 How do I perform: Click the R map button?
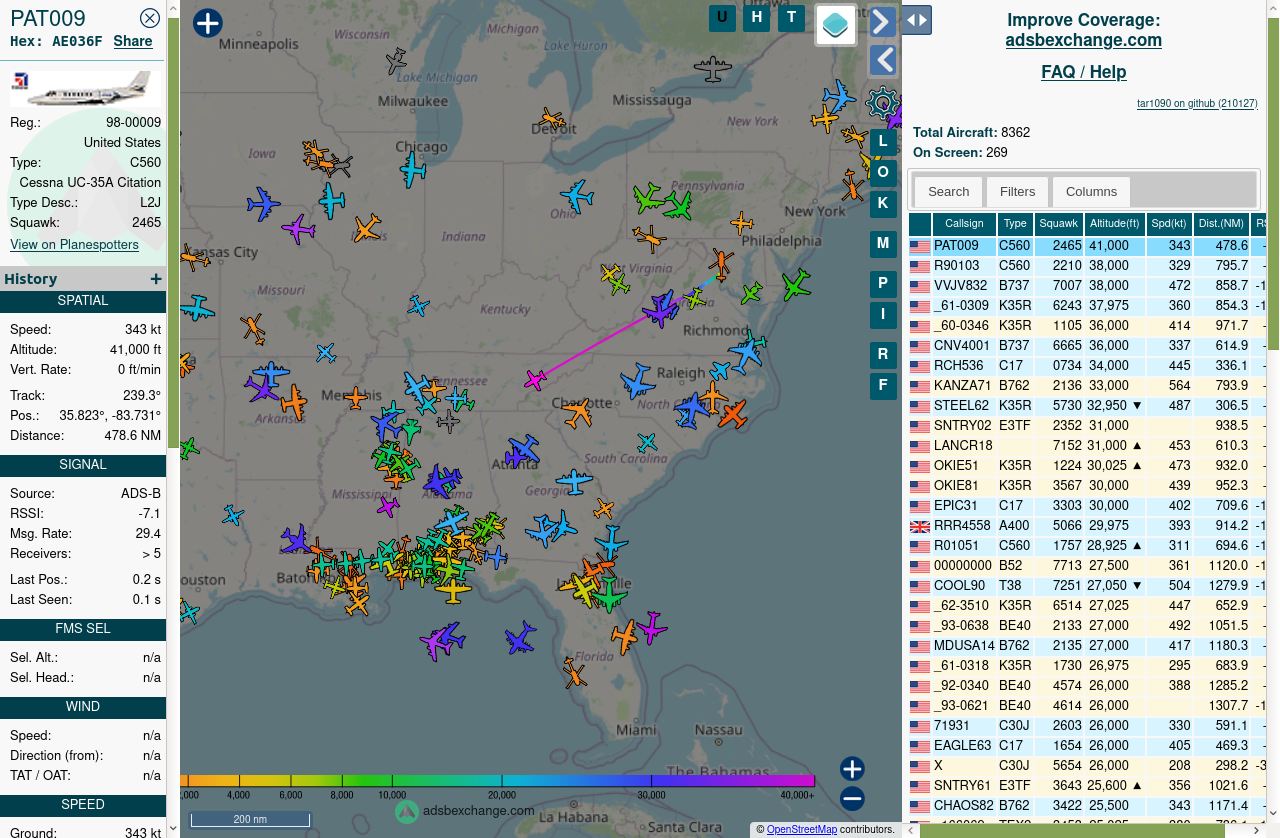coord(883,354)
